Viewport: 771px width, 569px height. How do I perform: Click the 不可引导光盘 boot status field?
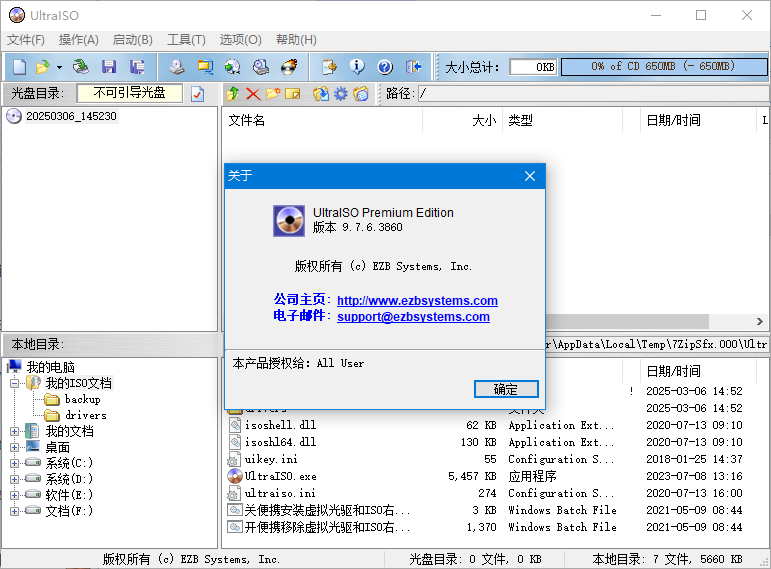coord(130,93)
